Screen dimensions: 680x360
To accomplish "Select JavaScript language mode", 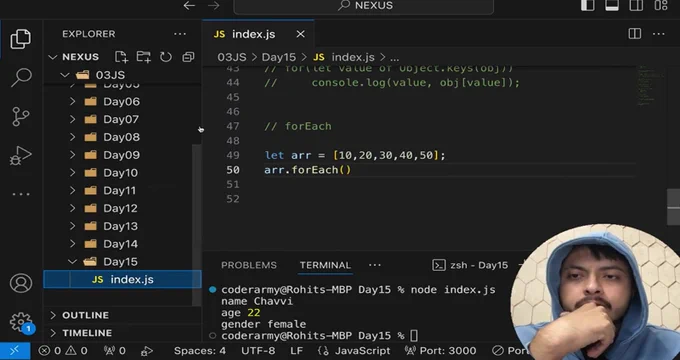I will tap(354, 350).
